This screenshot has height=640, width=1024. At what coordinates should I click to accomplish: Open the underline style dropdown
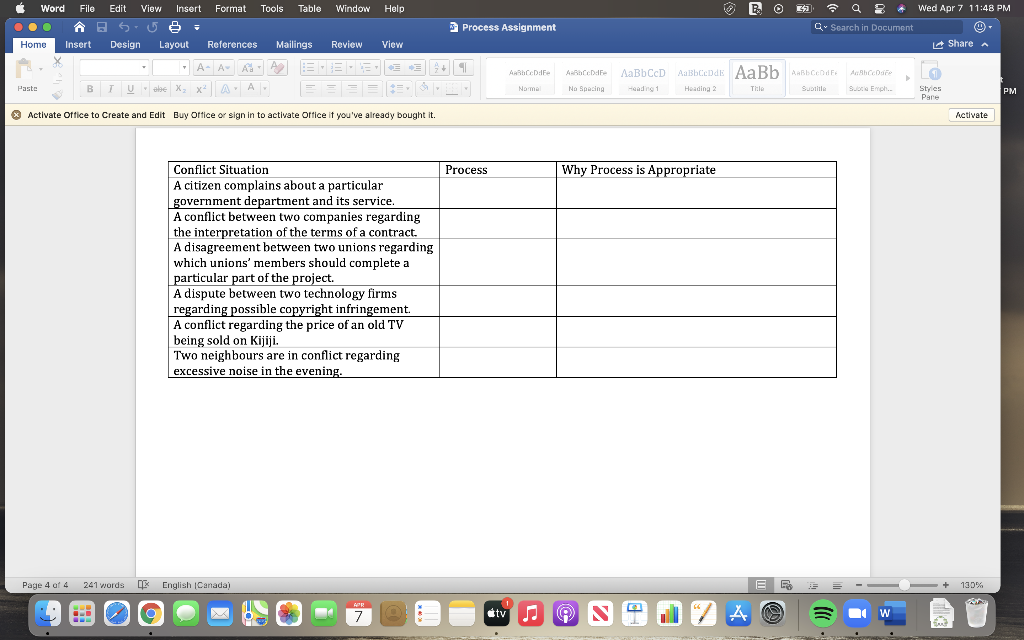click(x=145, y=89)
